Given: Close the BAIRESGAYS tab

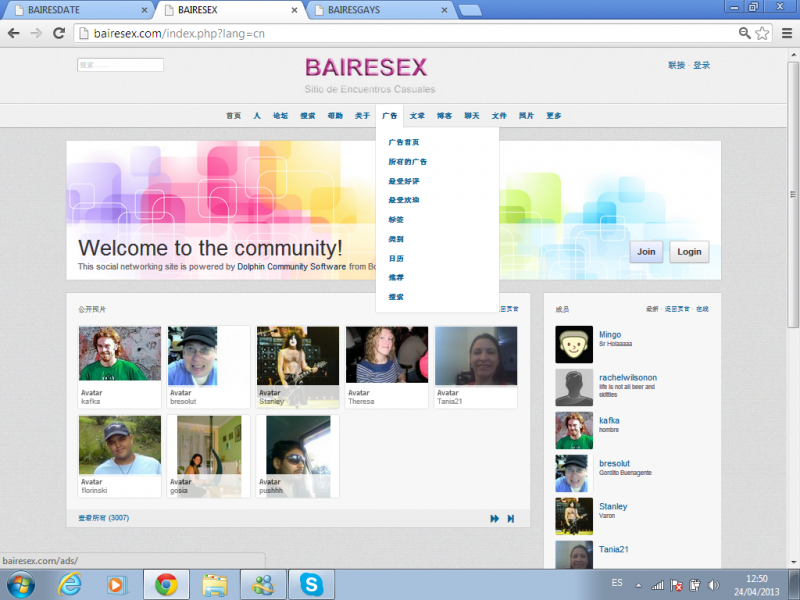Looking at the screenshot, I should click(444, 10).
